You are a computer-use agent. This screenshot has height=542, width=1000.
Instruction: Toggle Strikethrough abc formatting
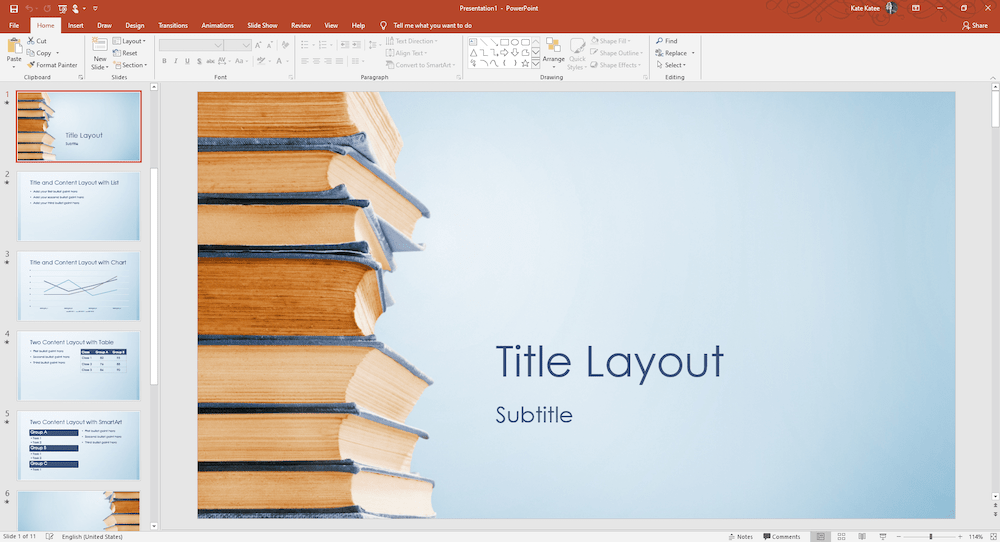(x=210, y=61)
